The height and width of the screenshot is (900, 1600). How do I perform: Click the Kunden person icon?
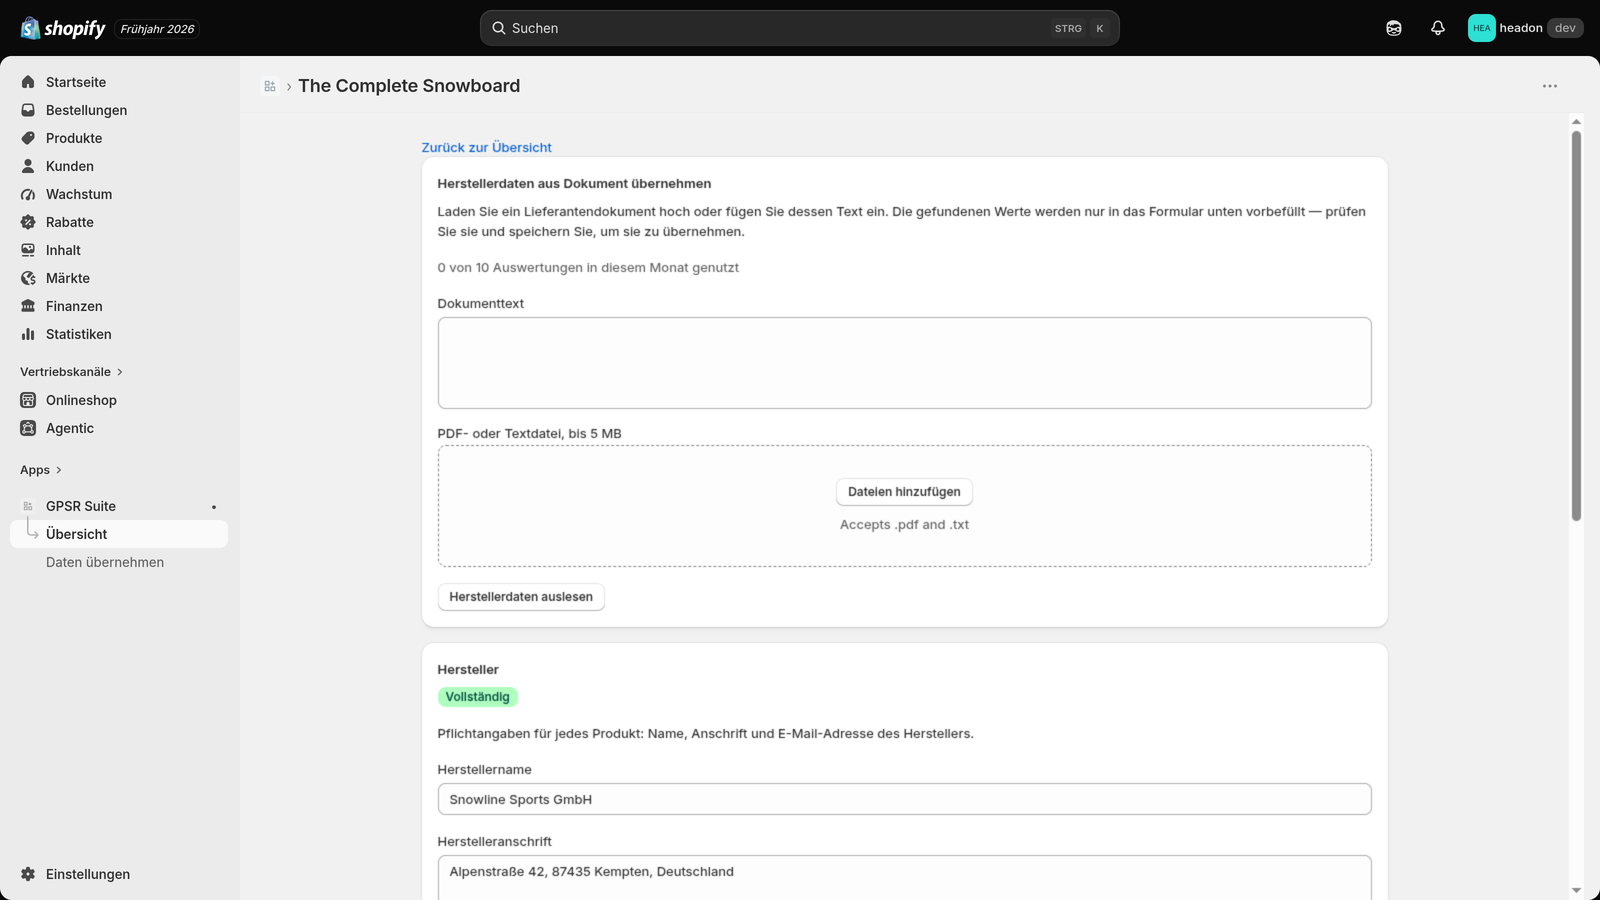coord(28,166)
